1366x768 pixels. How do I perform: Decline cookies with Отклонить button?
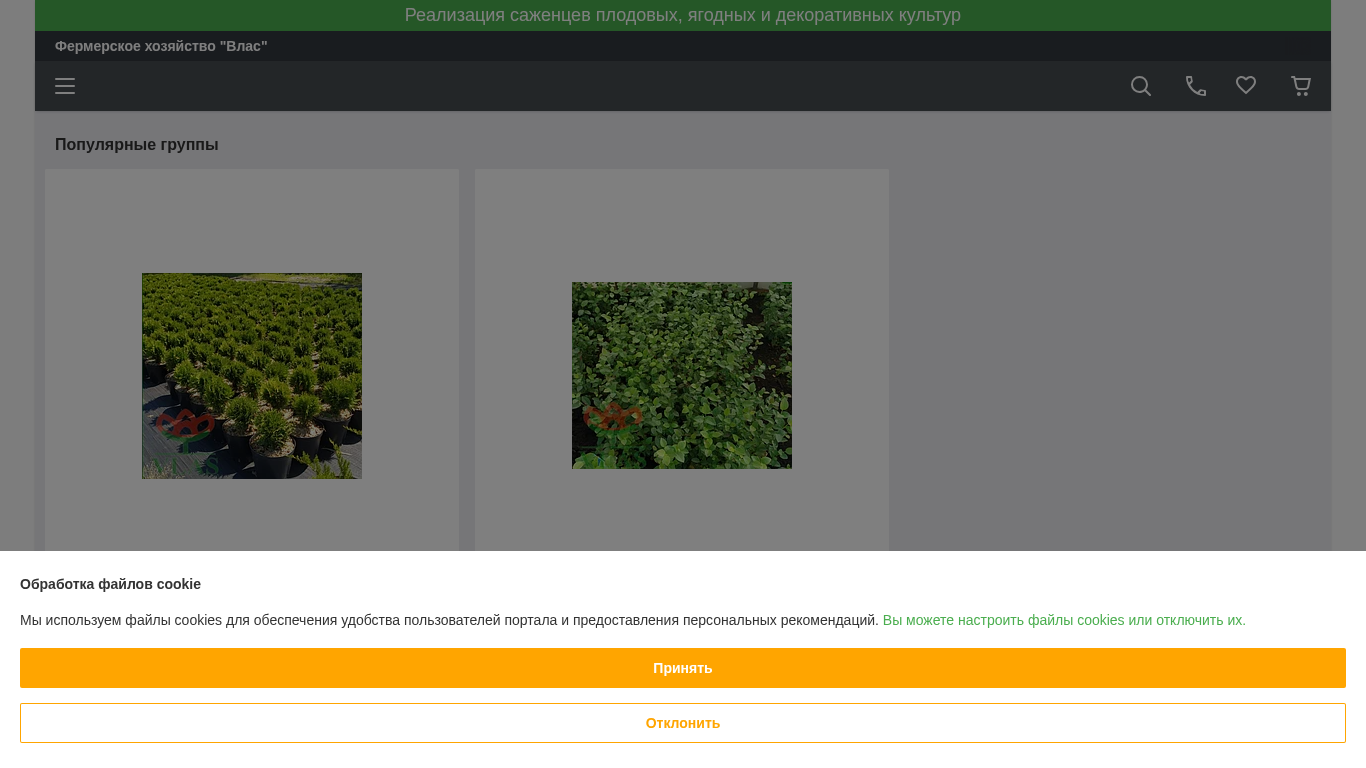(683, 723)
